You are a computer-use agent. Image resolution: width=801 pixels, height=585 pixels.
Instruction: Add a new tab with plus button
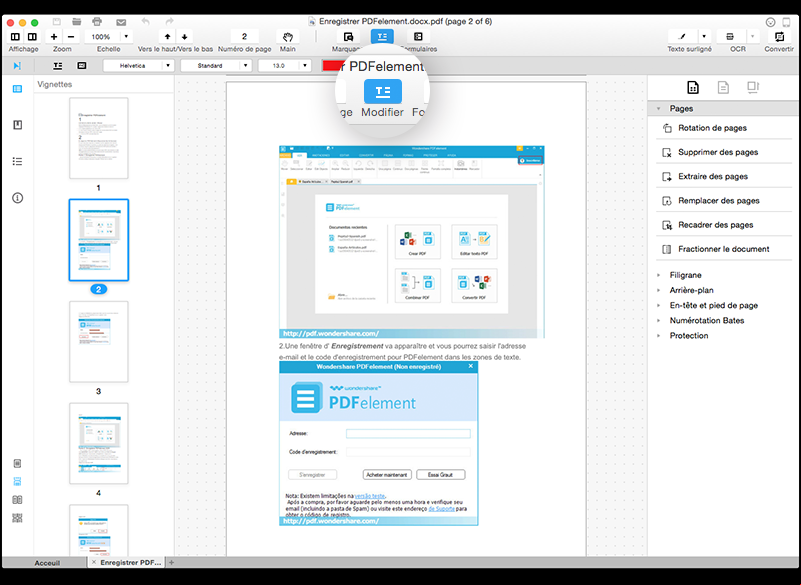point(172,563)
